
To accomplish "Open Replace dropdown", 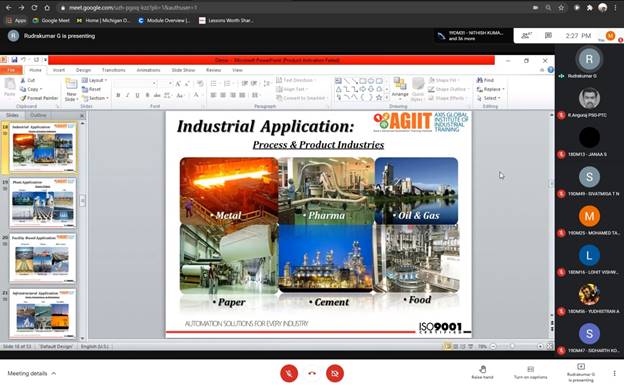I will (491, 89).
